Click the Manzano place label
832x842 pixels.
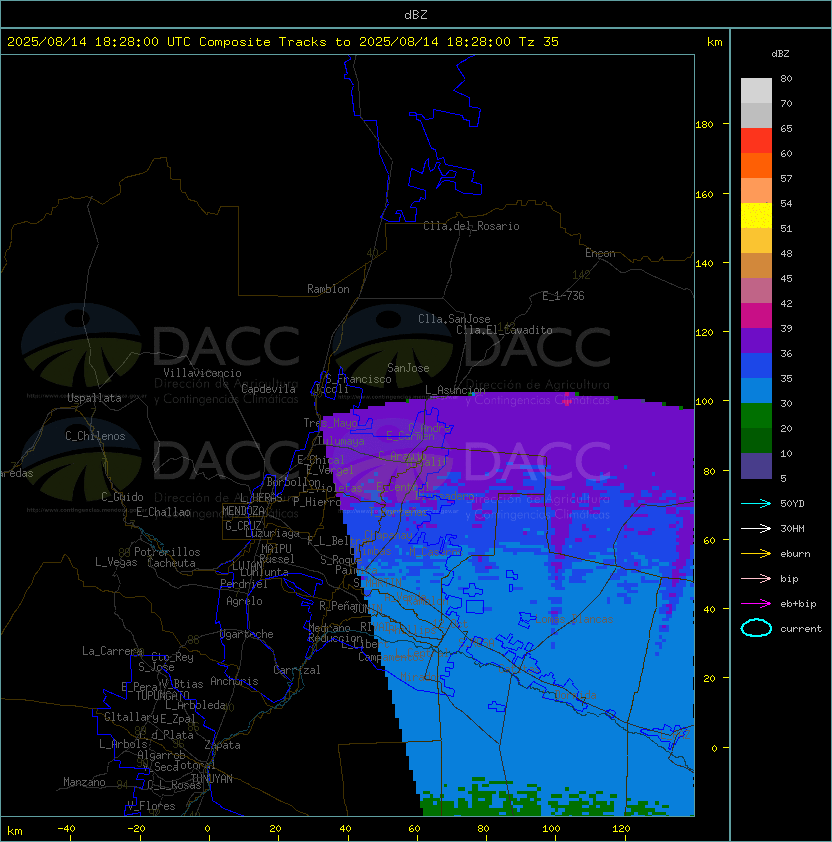coord(84,782)
